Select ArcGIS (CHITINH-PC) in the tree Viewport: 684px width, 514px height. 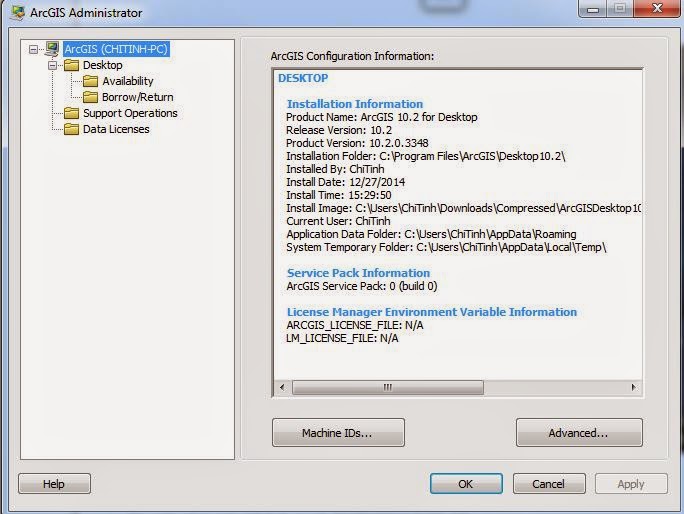[x=116, y=49]
